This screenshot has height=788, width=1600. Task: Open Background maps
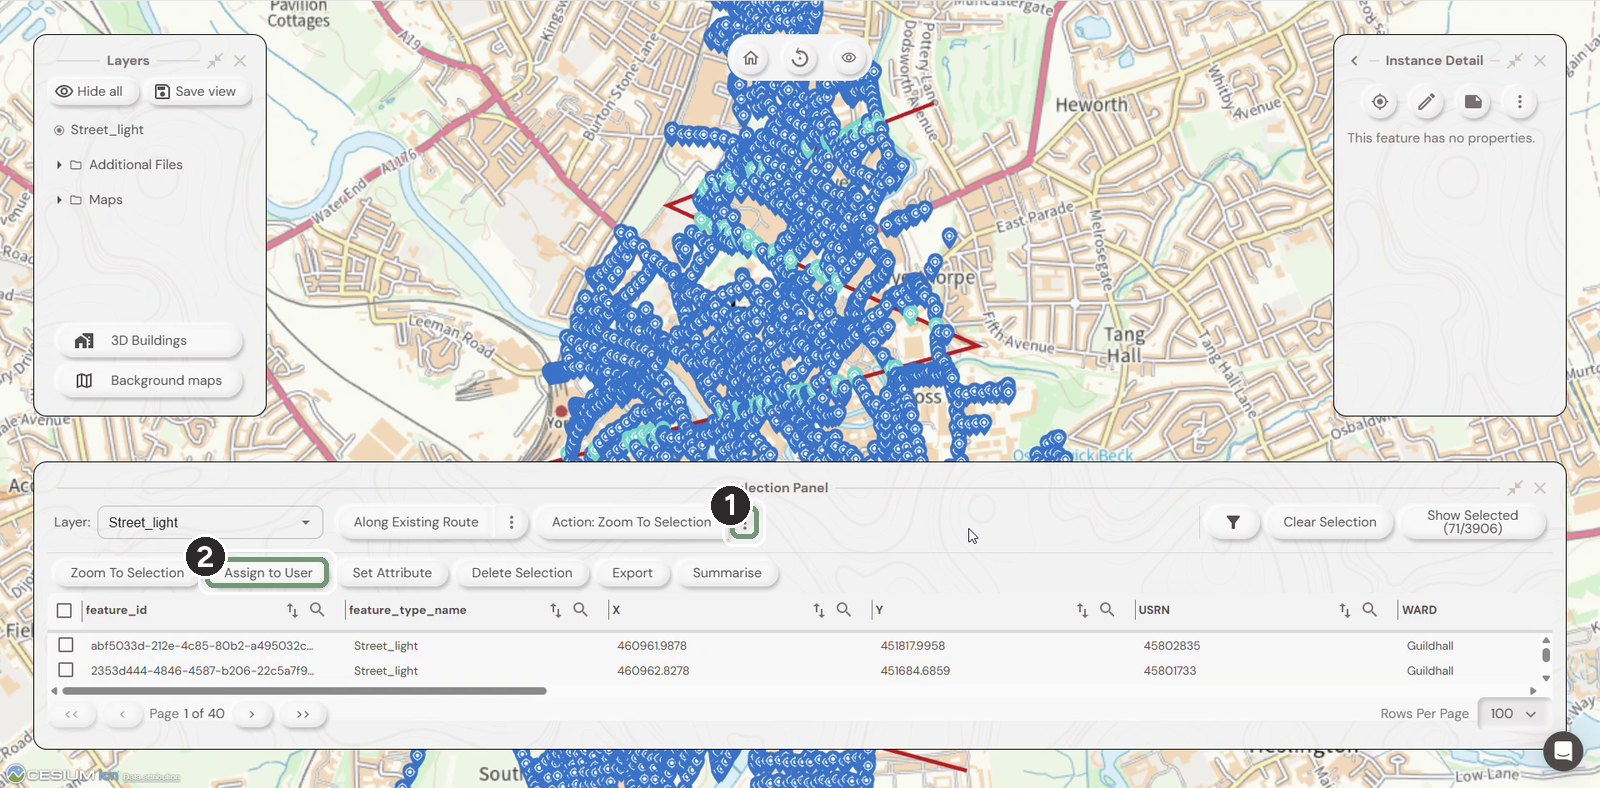click(x=149, y=381)
